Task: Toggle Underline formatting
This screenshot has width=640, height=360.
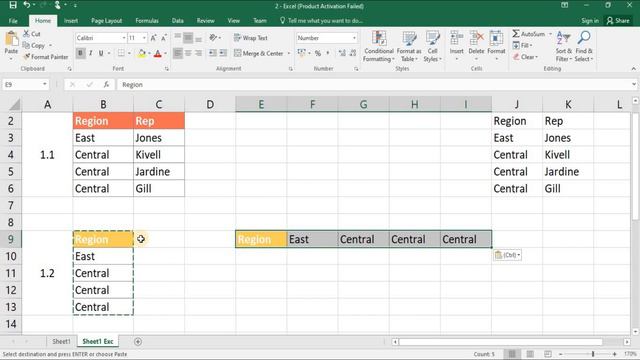Action: click(x=101, y=53)
